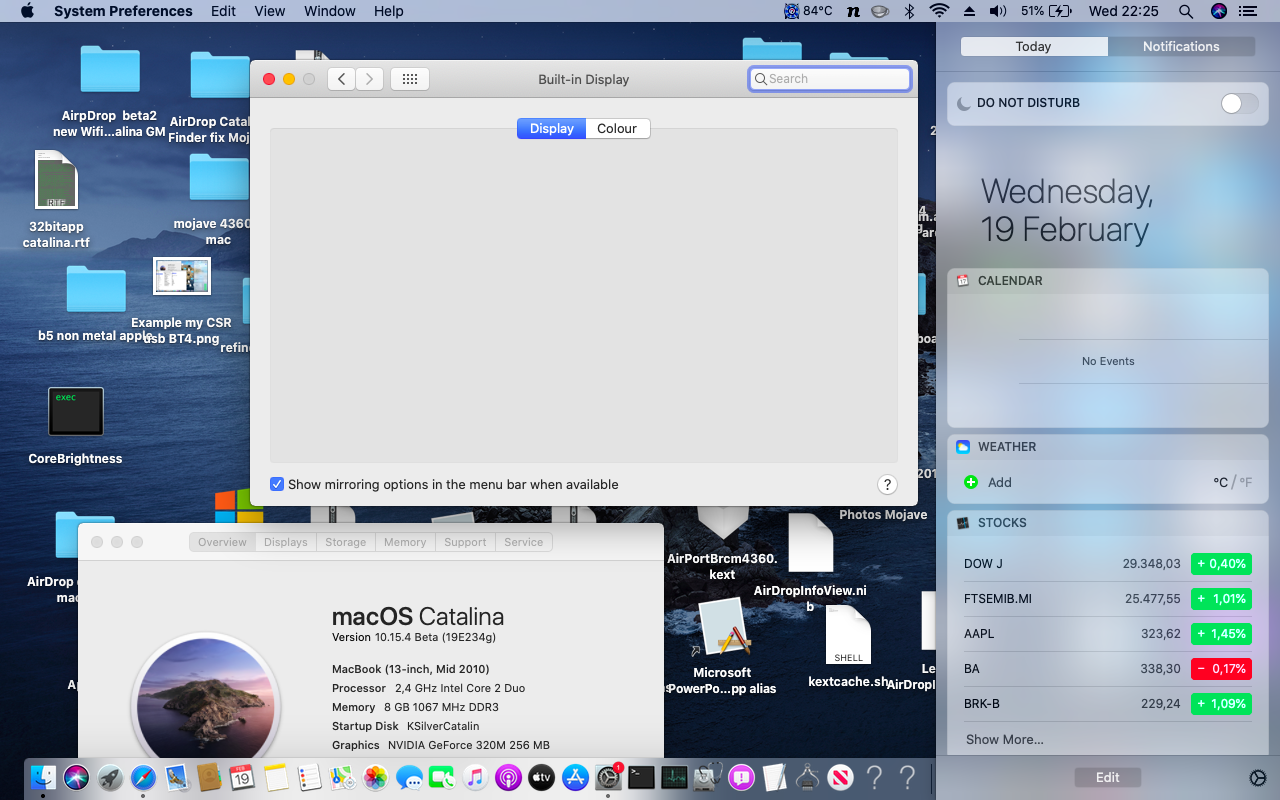Viewport: 1280px width, 800px height.
Task: Open Contacts in the Dock
Action: [209, 777]
